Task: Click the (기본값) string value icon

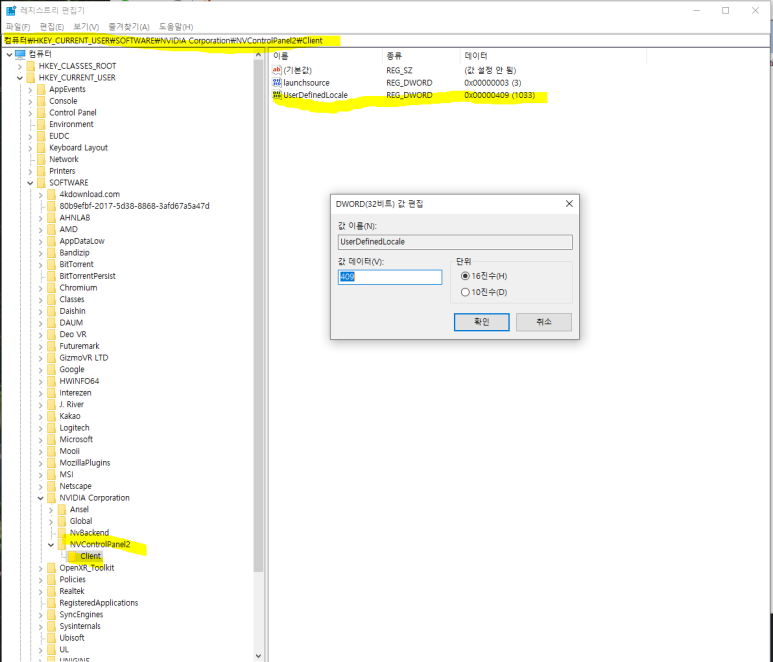Action: 277,70
